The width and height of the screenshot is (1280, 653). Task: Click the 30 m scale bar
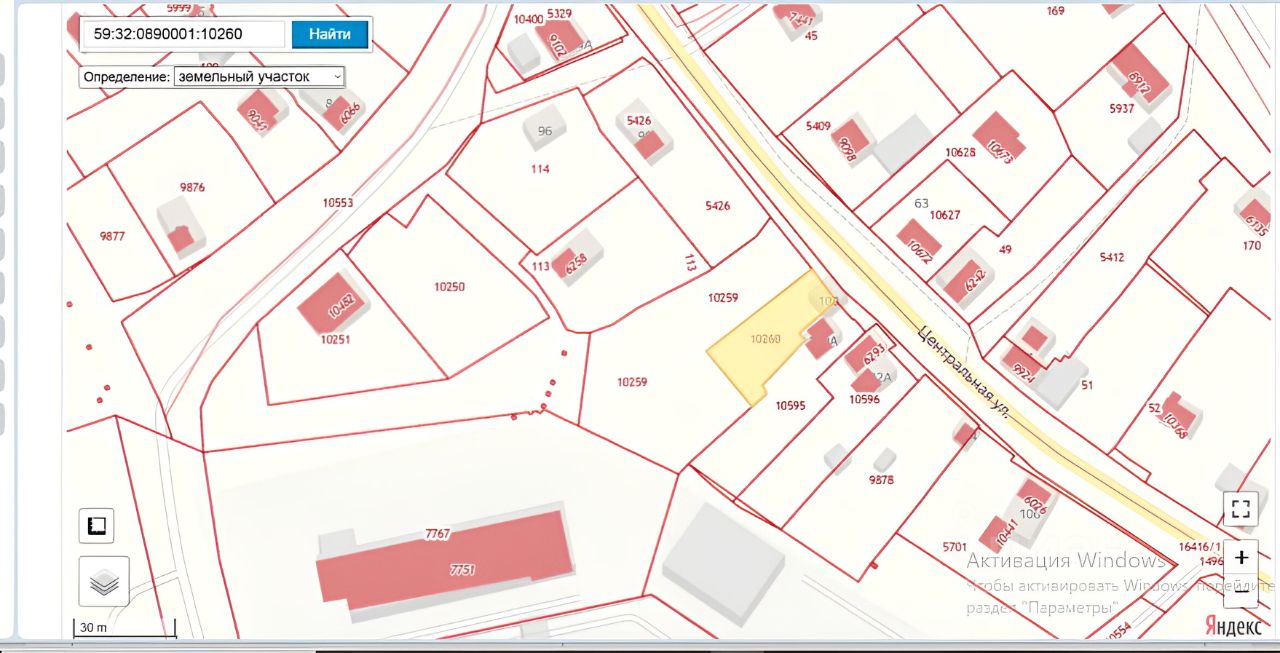point(124,628)
